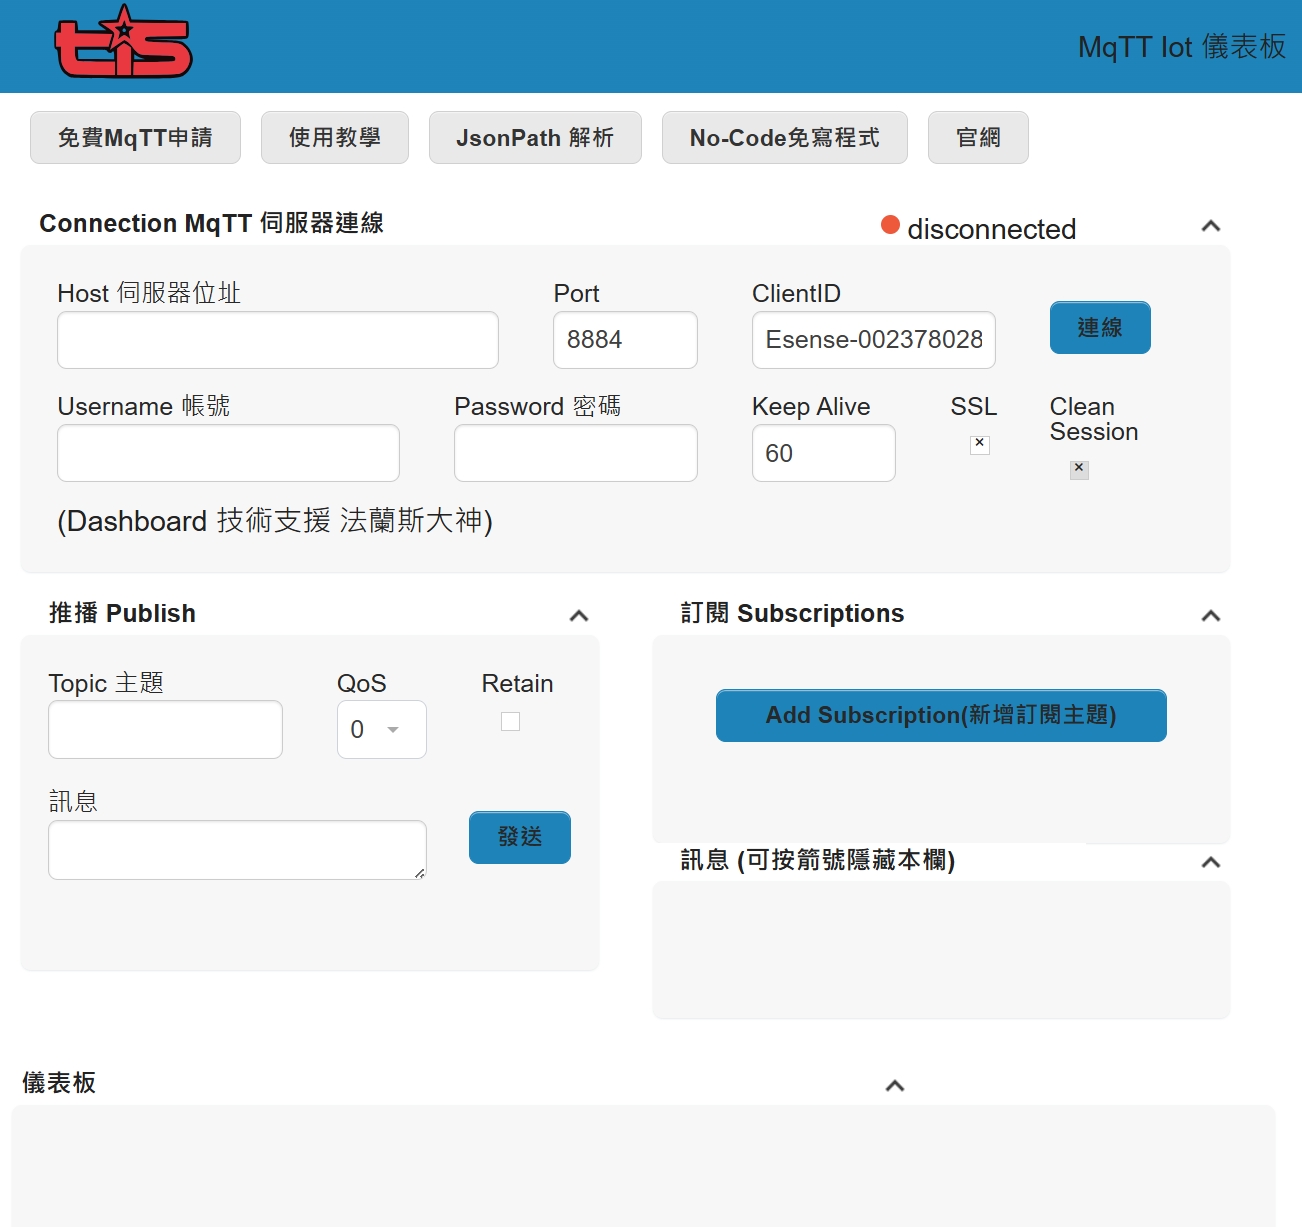This screenshot has width=1302, height=1227.
Task: Click the Dashboard 技術支援 法蘭斯大神 text
Action: (275, 521)
